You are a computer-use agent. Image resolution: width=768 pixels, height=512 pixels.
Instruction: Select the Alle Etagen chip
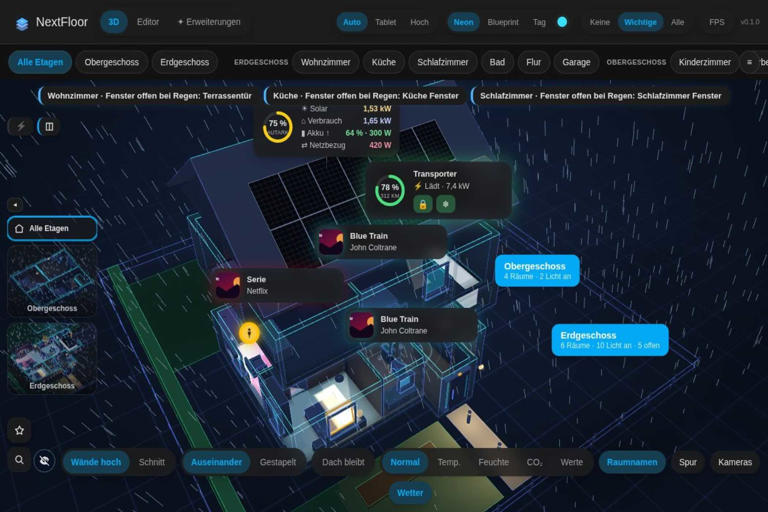(40, 62)
